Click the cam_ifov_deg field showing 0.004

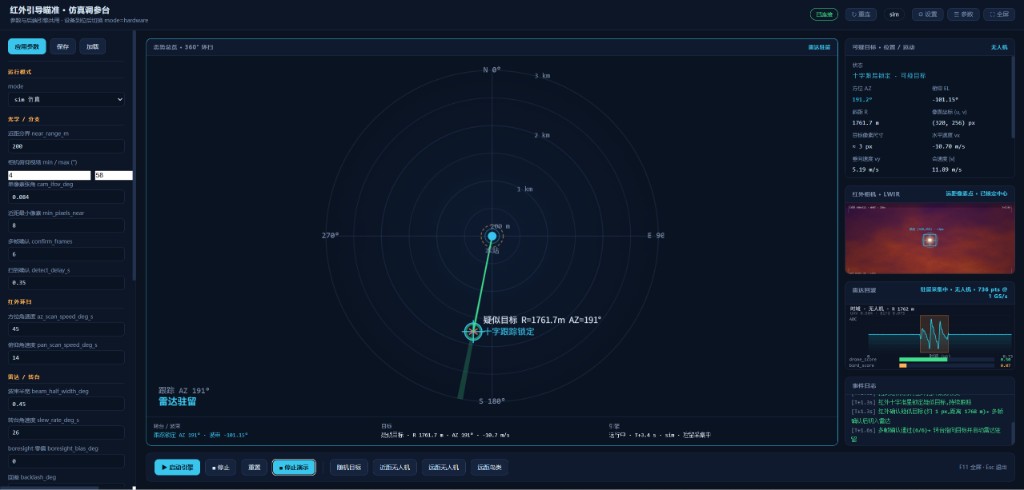pyautogui.click(x=66, y=197)
